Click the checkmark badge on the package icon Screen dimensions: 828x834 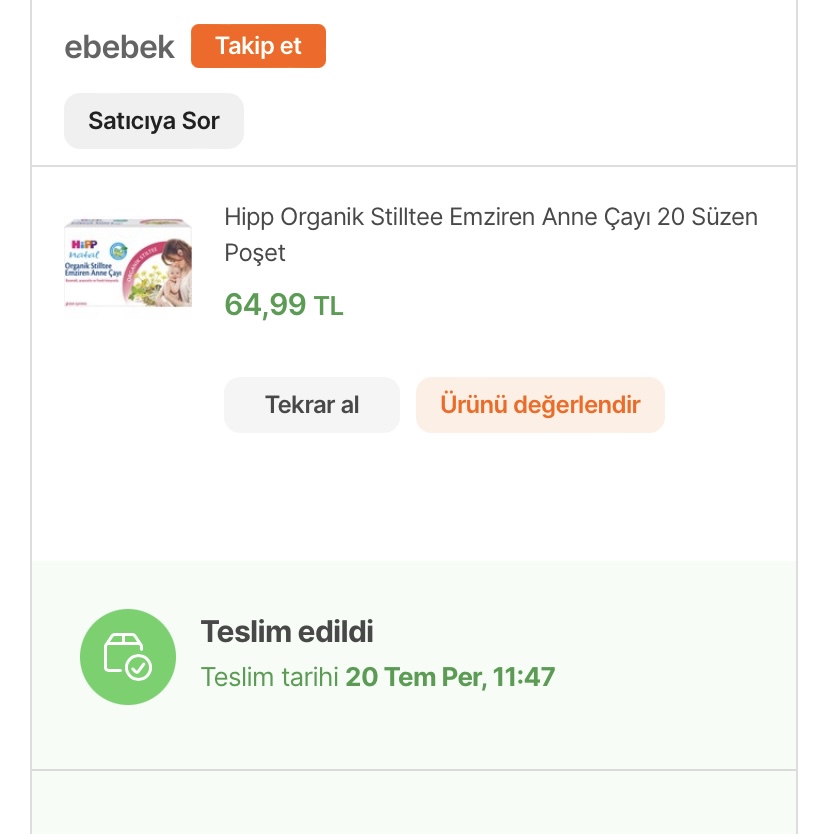(139, 667)
